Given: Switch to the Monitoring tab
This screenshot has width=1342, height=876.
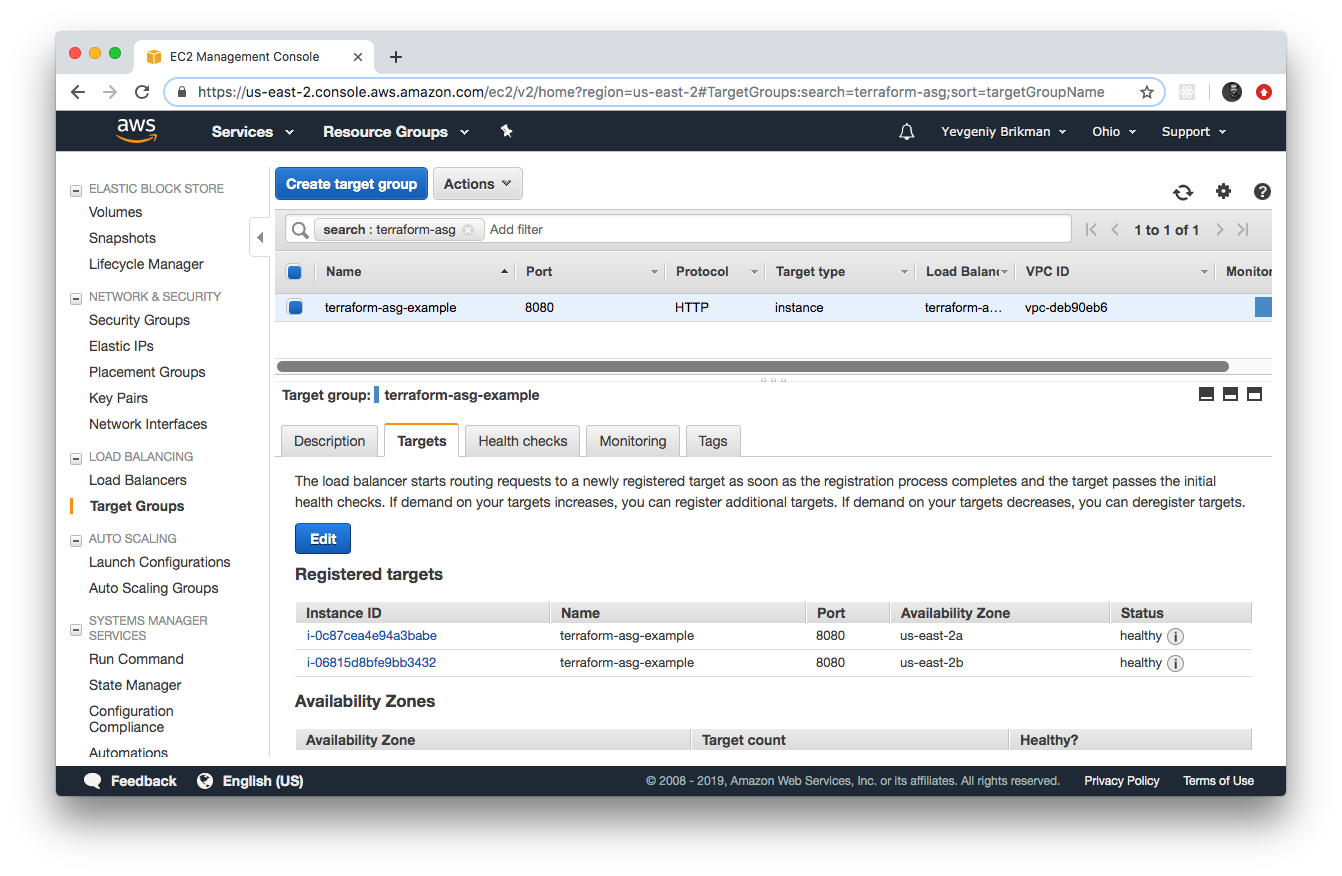Looking at the screenshot, I should pyautogui.click(x=632, y=441).
